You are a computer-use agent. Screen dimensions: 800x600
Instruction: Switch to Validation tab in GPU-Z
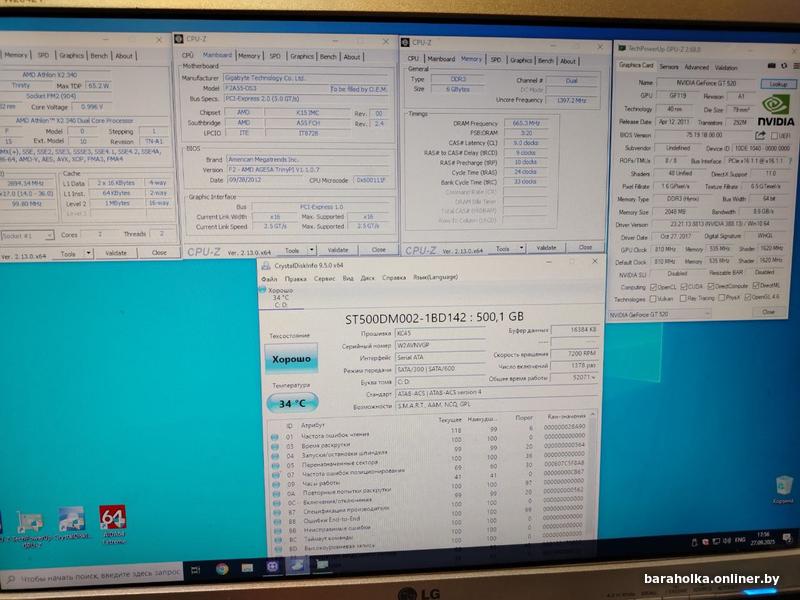point(726,67)
